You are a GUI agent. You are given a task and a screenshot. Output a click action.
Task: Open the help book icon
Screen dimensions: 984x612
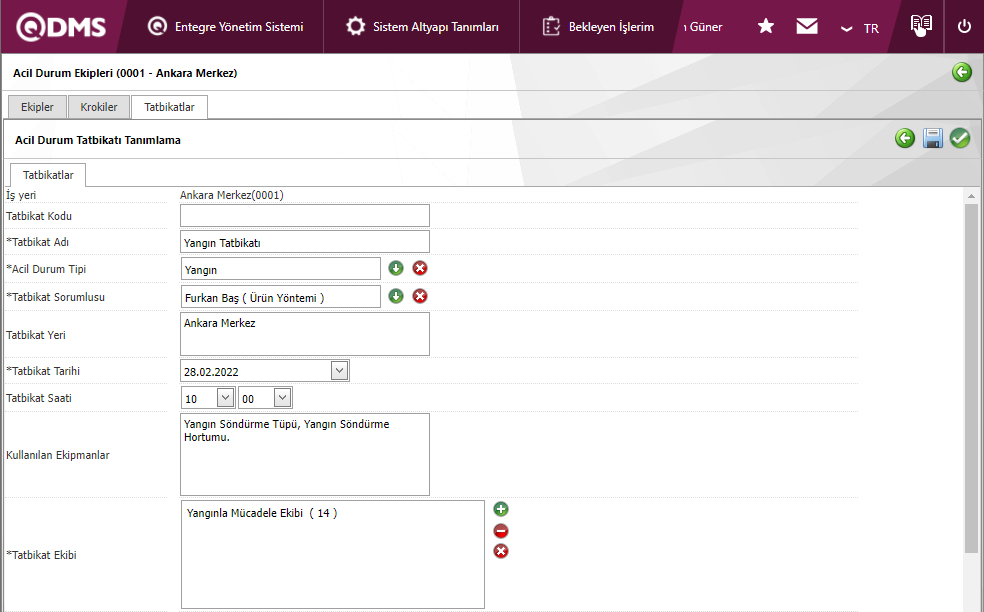click(921, 25)
